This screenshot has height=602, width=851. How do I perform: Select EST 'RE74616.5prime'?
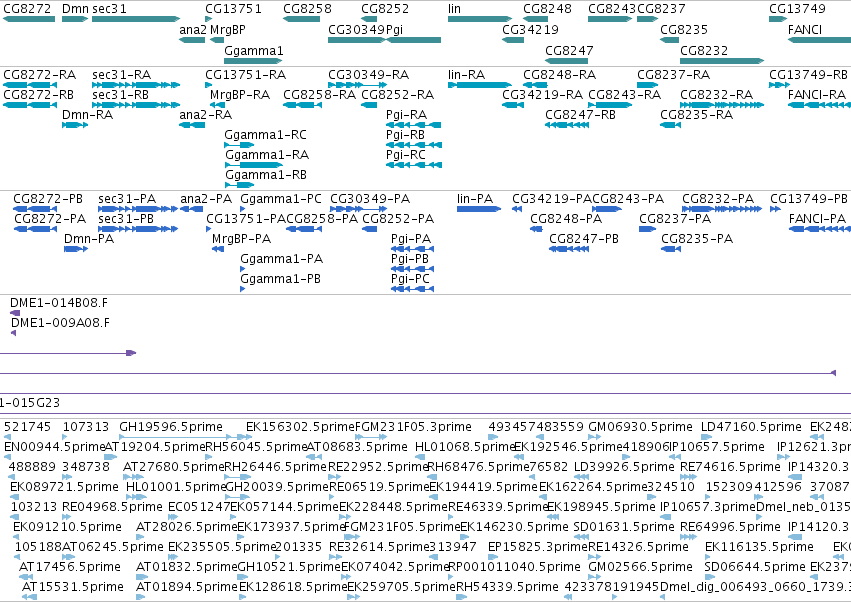[730, 467]
